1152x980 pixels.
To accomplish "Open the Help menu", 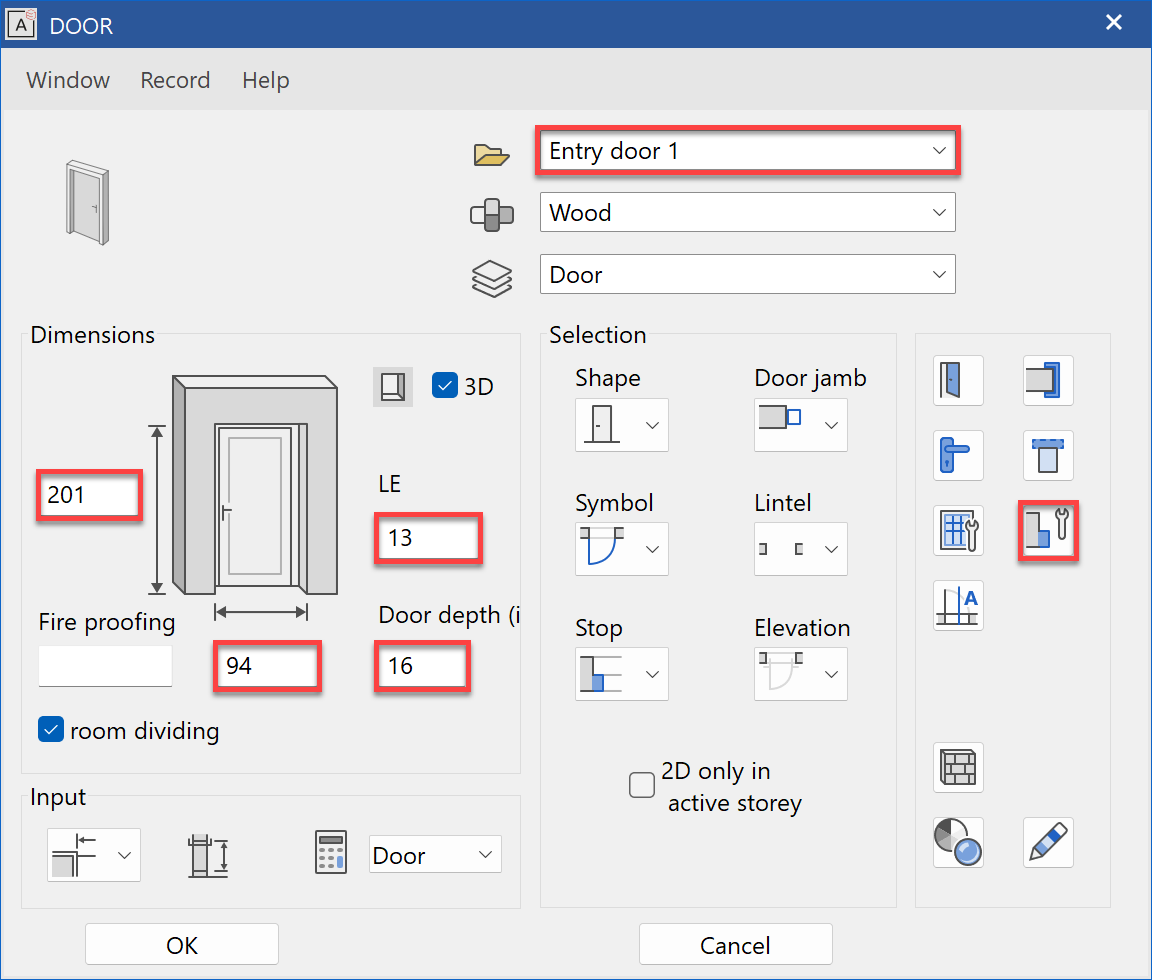I will tap(265, 80).
